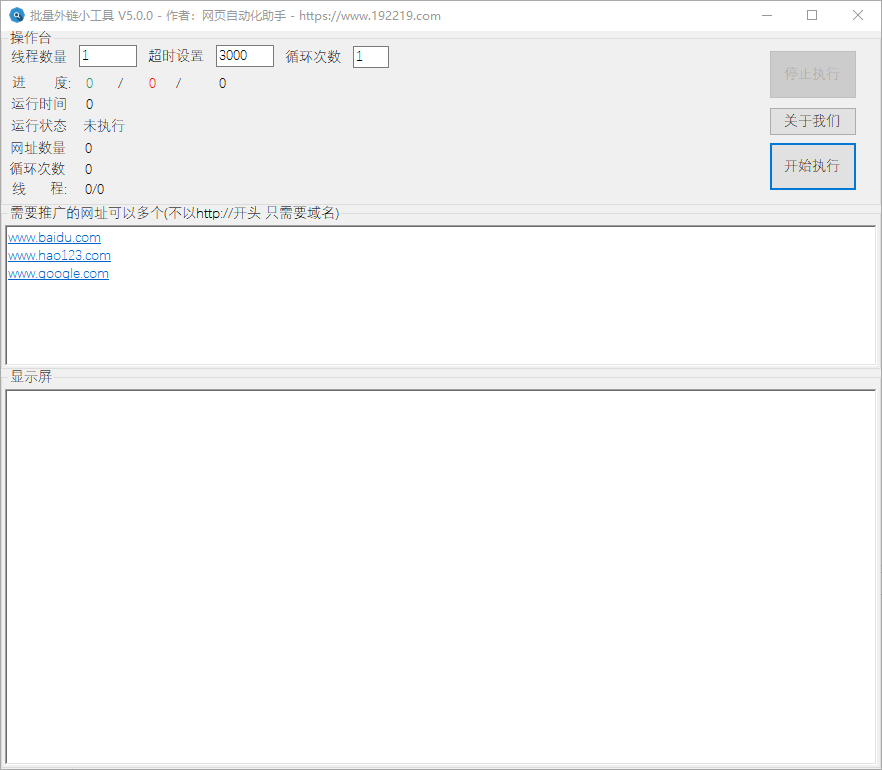Click the app icon in the title bar
Screen dimensions: 882x770
[17, 15]
